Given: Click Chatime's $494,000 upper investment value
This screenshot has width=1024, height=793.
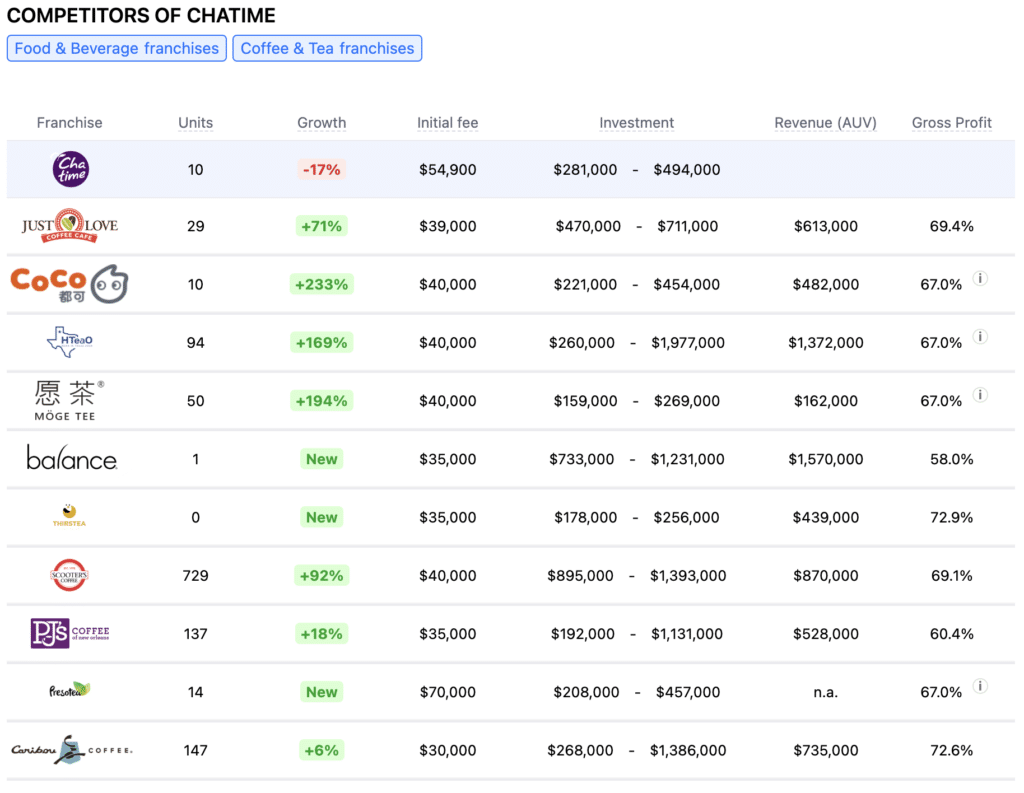Looking at the screenshot, I should (687, 170).
